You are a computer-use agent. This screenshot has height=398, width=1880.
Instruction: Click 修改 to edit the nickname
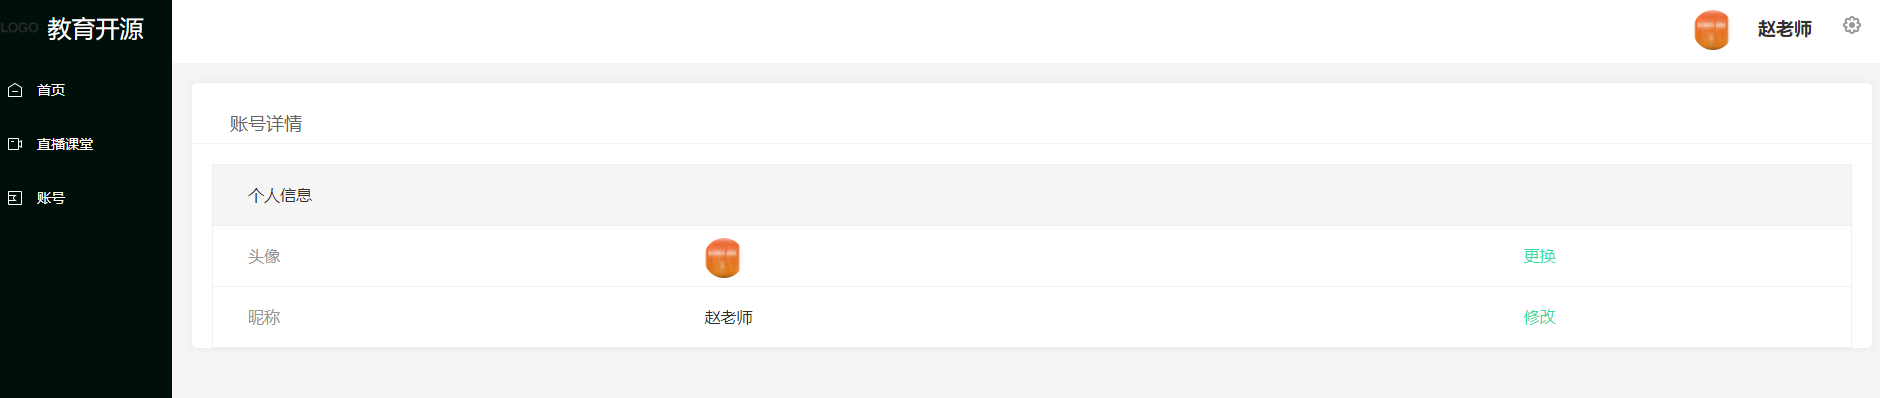tap(1539, 317)
